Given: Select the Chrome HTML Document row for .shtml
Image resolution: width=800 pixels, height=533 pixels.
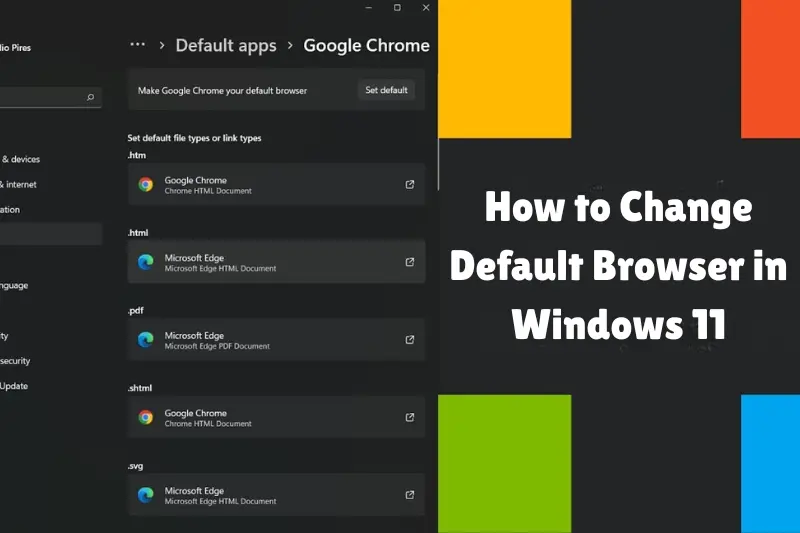Looking at the screenshot, I should click(276, 417).
